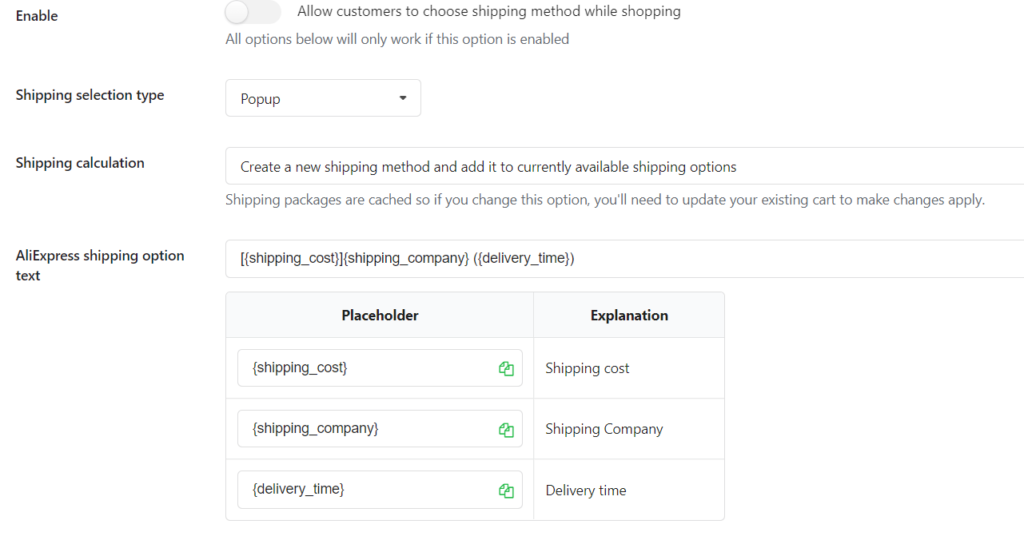The height and width of the screenshot is (548, 1024).
Task: Click the AliExpress shipping option text label
Action: 100,265
